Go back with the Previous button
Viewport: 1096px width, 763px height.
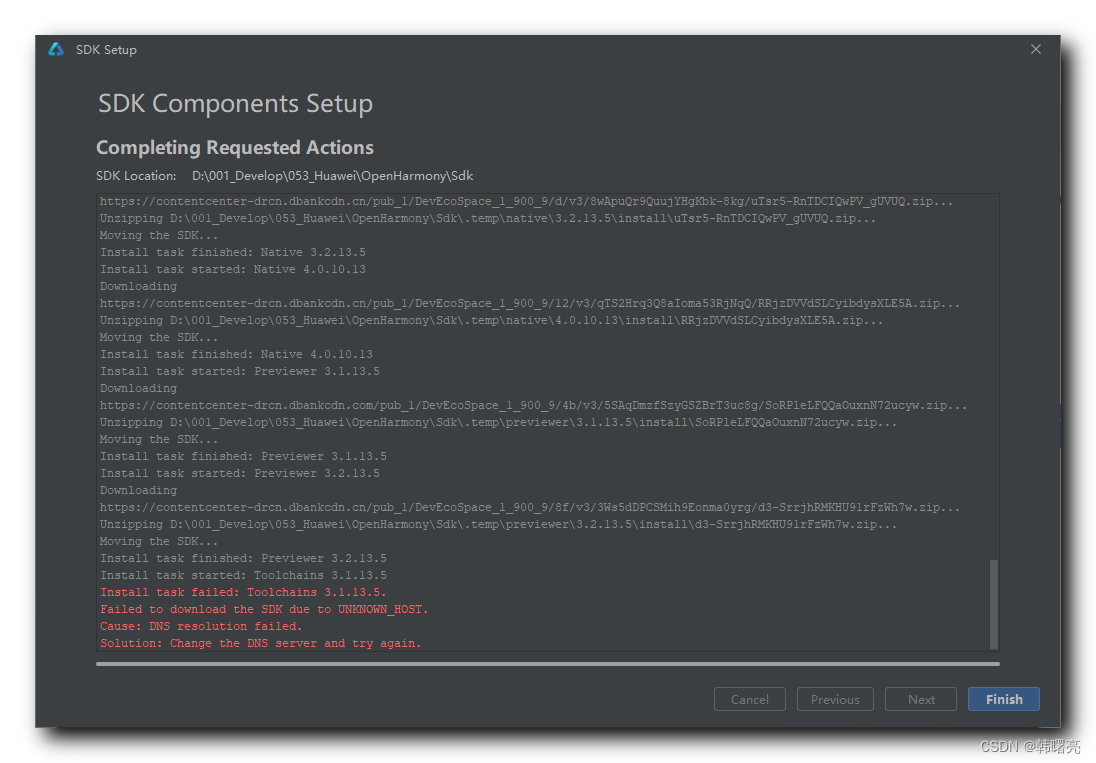835,699
